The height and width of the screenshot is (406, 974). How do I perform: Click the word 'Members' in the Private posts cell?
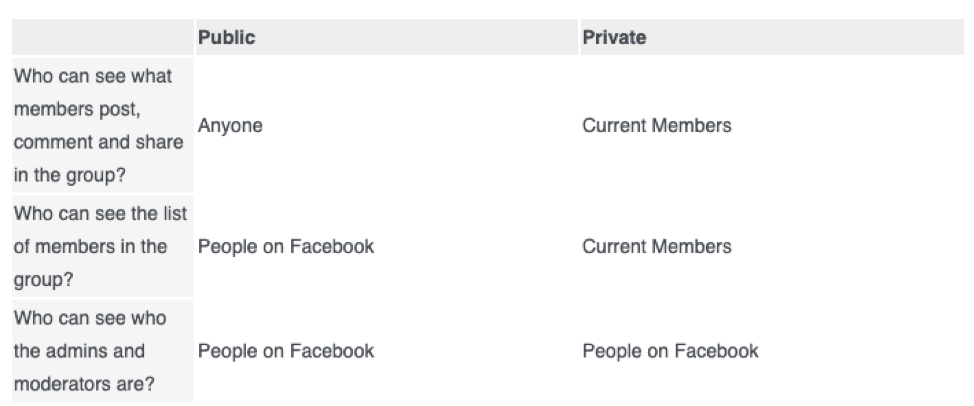click(696, 126)
